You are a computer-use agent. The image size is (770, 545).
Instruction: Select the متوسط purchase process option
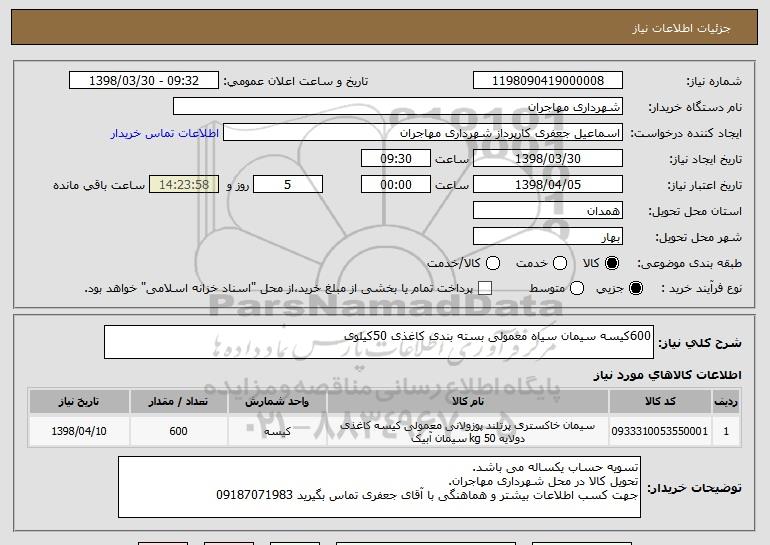tap(577, 288)
